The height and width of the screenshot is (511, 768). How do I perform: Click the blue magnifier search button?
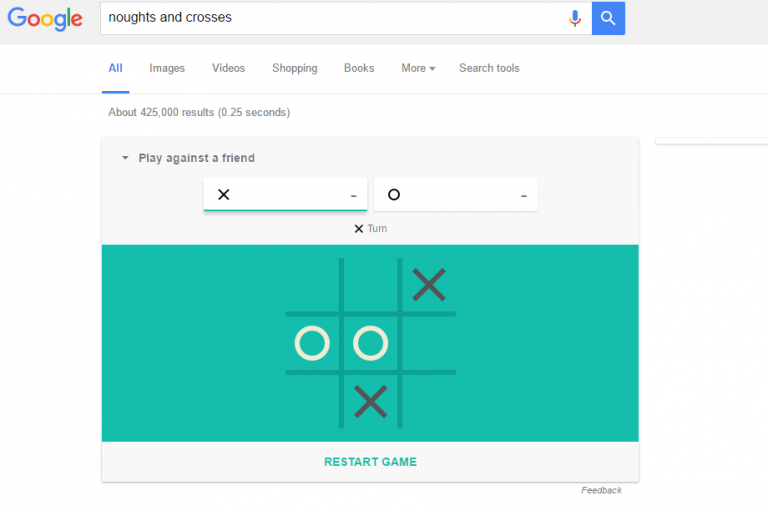pyautogui.click(x=608, y=18)
